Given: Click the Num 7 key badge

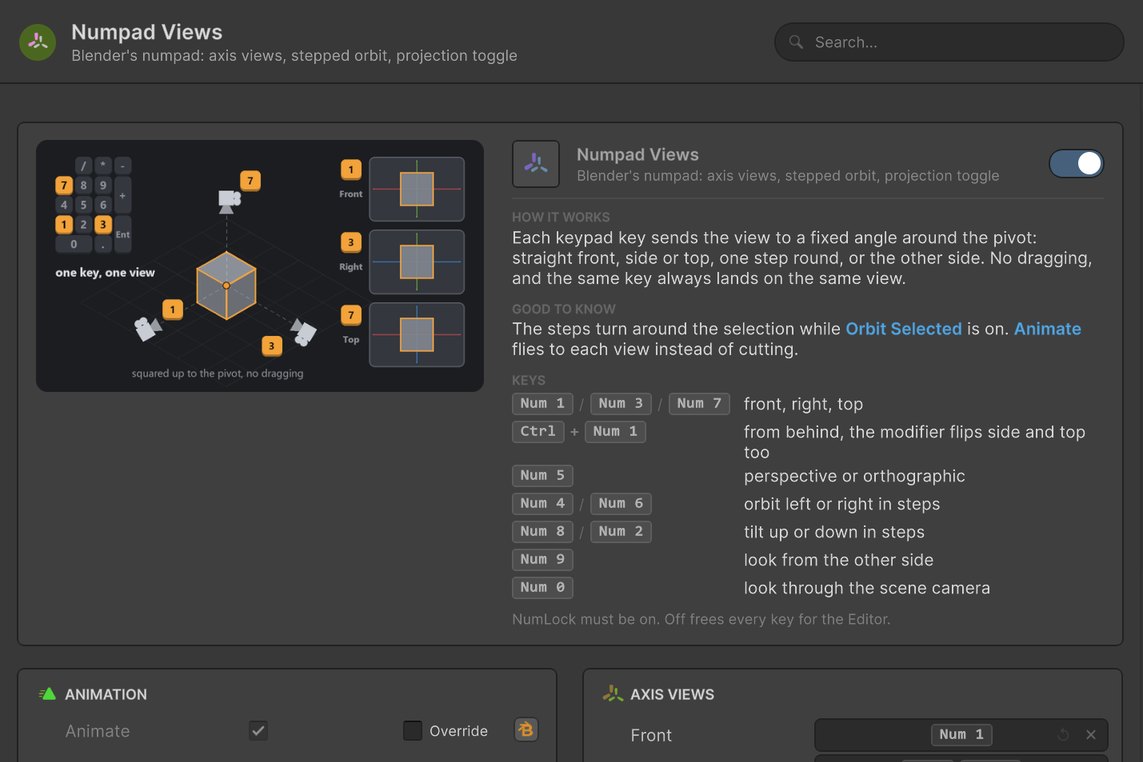Looking at the screenshot, I should click(699, 403).
